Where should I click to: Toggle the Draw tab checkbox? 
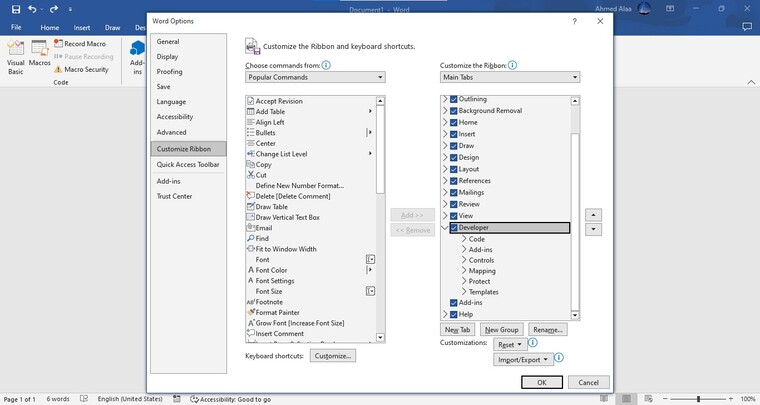pos(454,146)
